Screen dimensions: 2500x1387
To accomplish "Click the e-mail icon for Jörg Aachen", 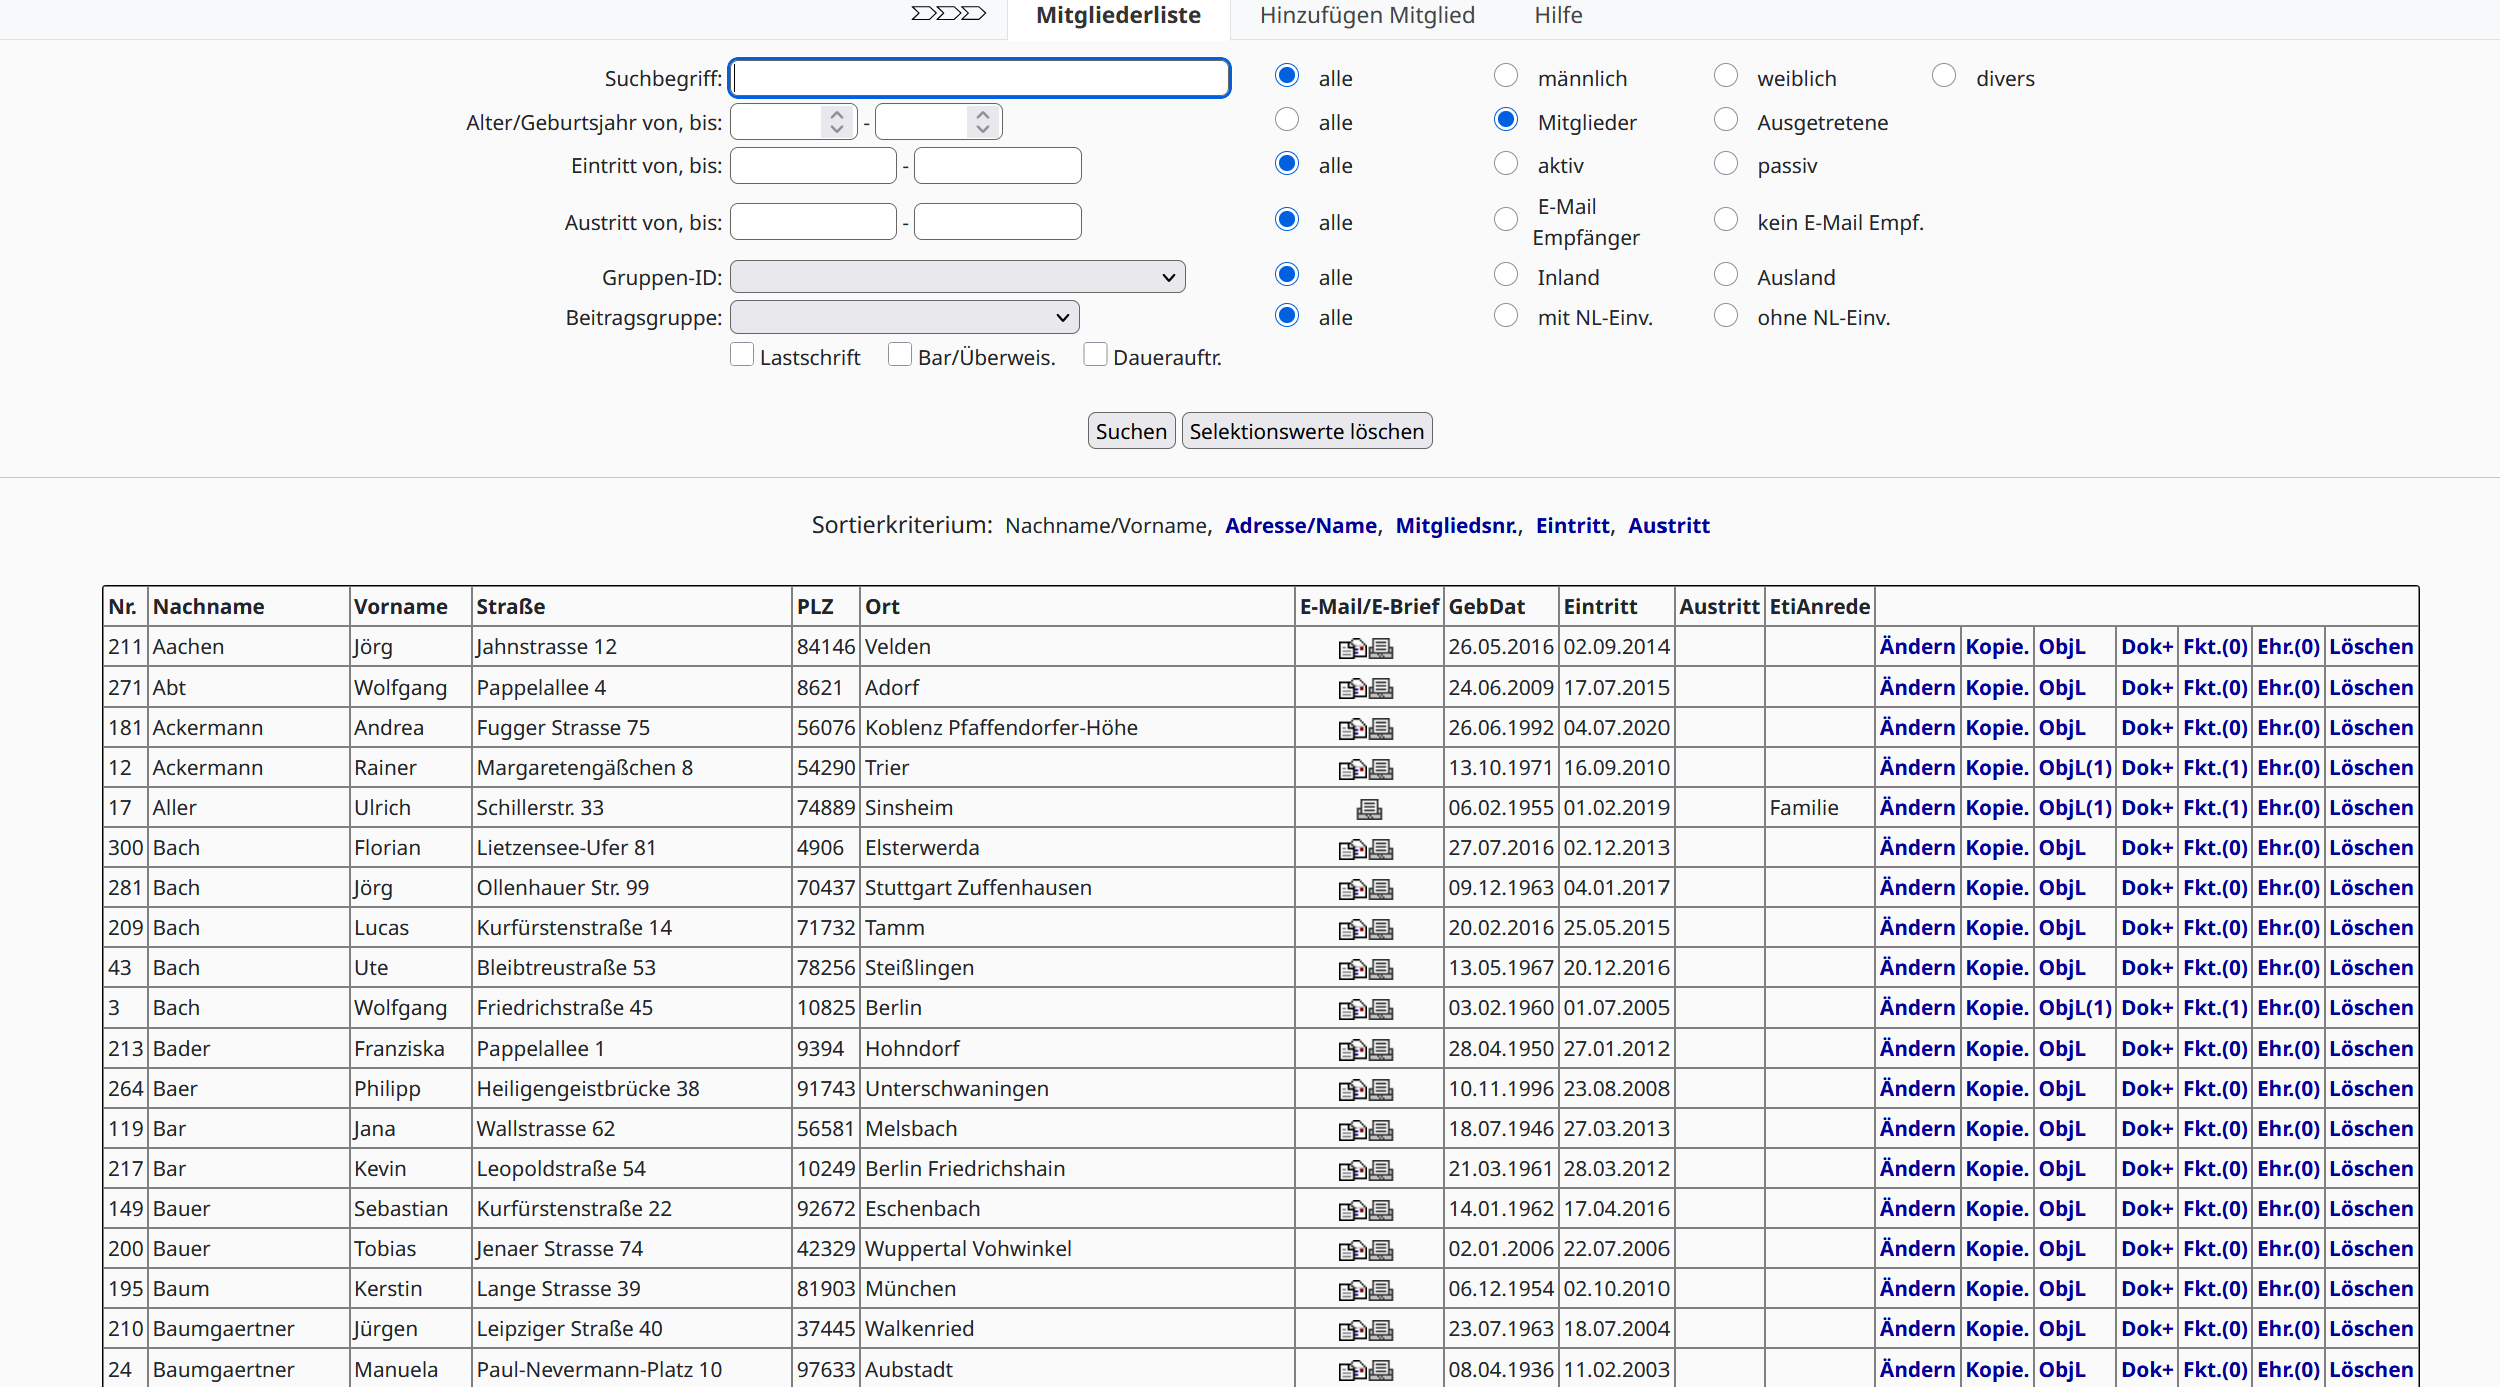I will [1352, 648].
